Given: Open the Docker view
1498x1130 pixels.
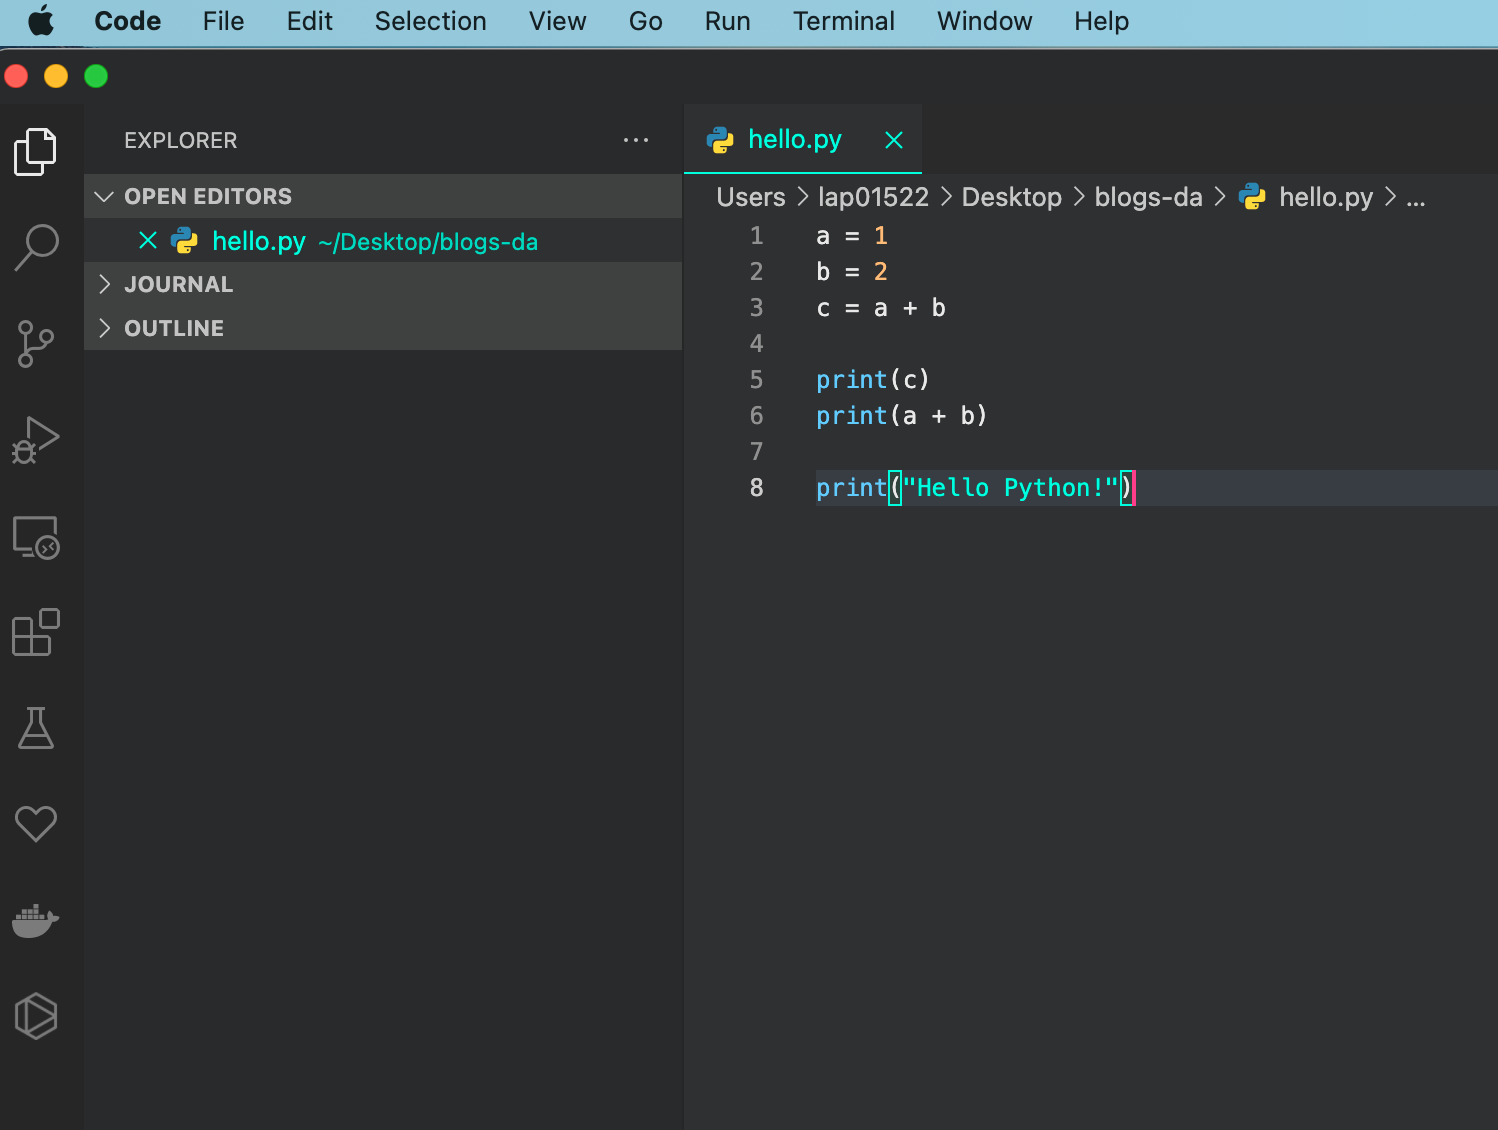Looking at the screenshot, I should 36,921.
